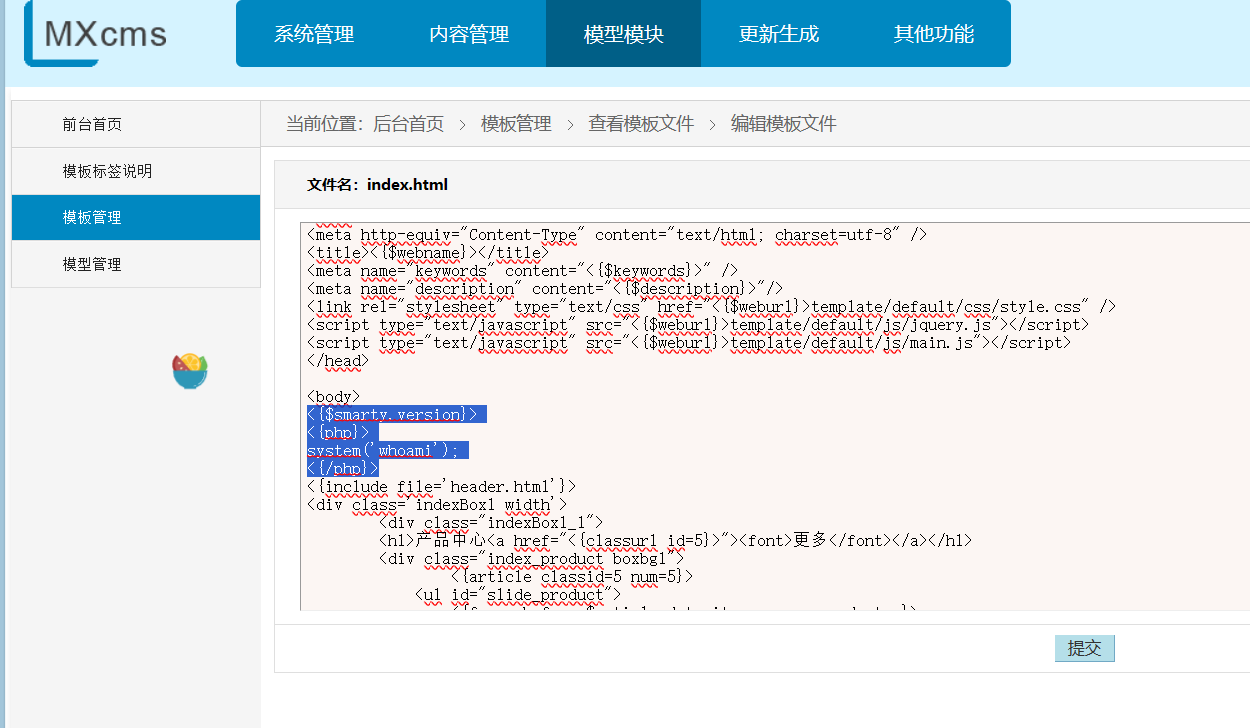Open 模板标签说明 in sidebar

136,171
